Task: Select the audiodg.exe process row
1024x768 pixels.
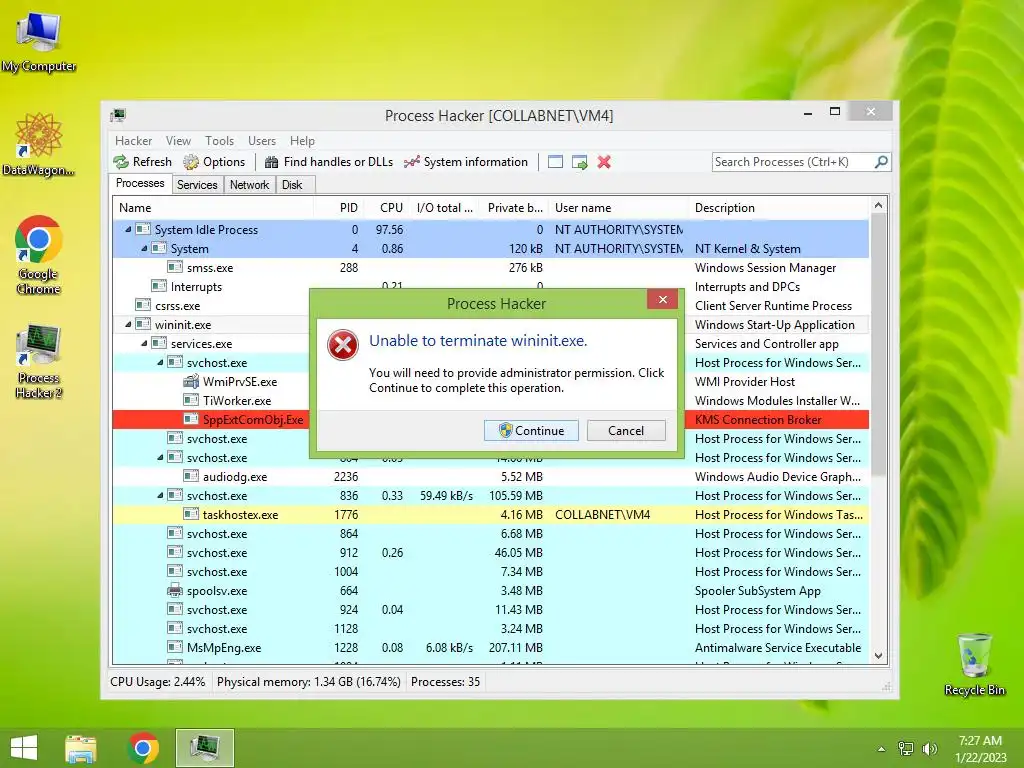Action: point(491,477)
